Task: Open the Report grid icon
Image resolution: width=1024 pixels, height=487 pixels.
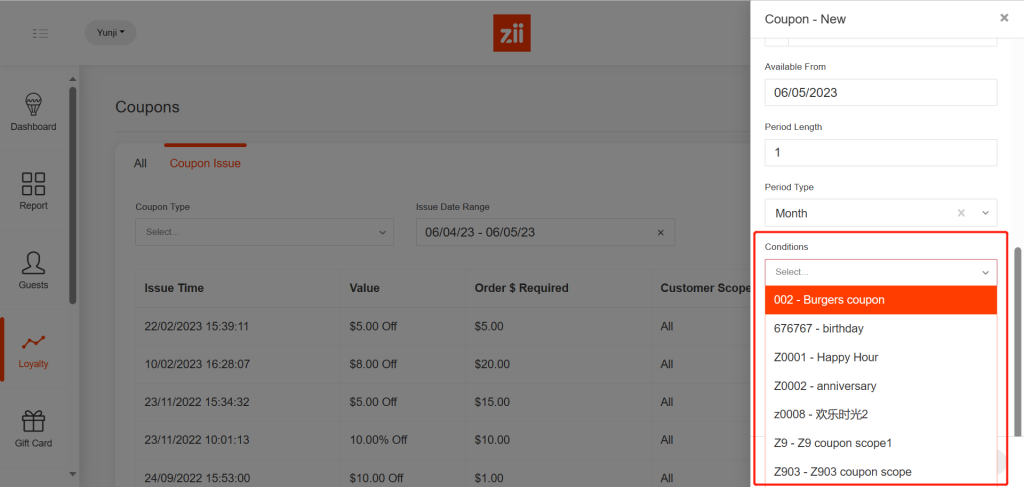Action: 33,184
